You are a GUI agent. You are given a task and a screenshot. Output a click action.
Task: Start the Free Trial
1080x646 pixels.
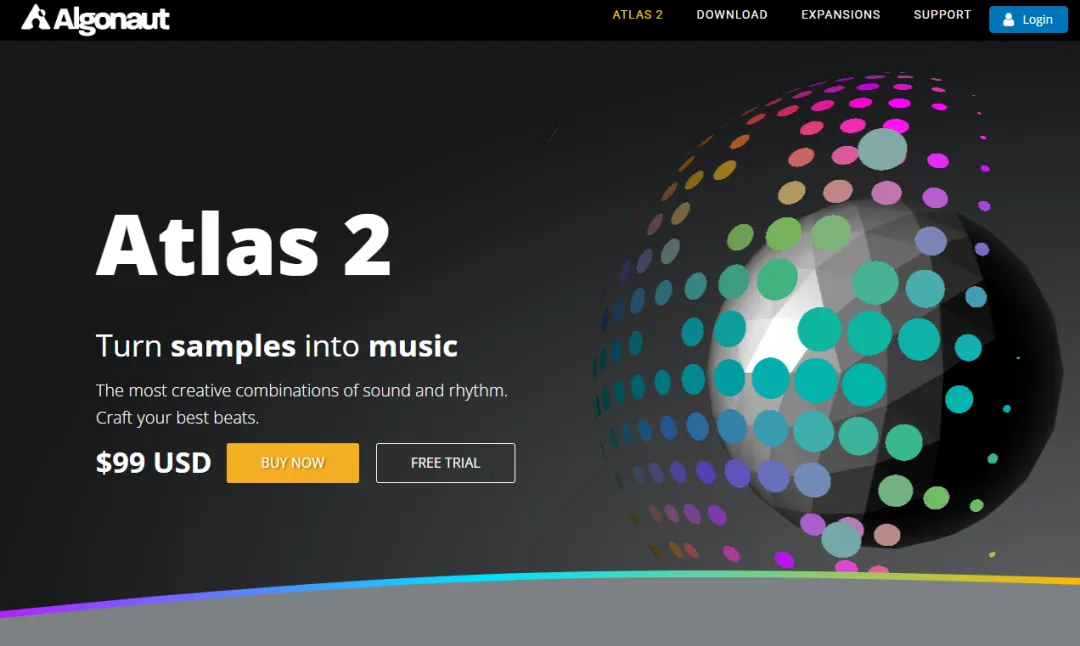(x=445, y=463)
